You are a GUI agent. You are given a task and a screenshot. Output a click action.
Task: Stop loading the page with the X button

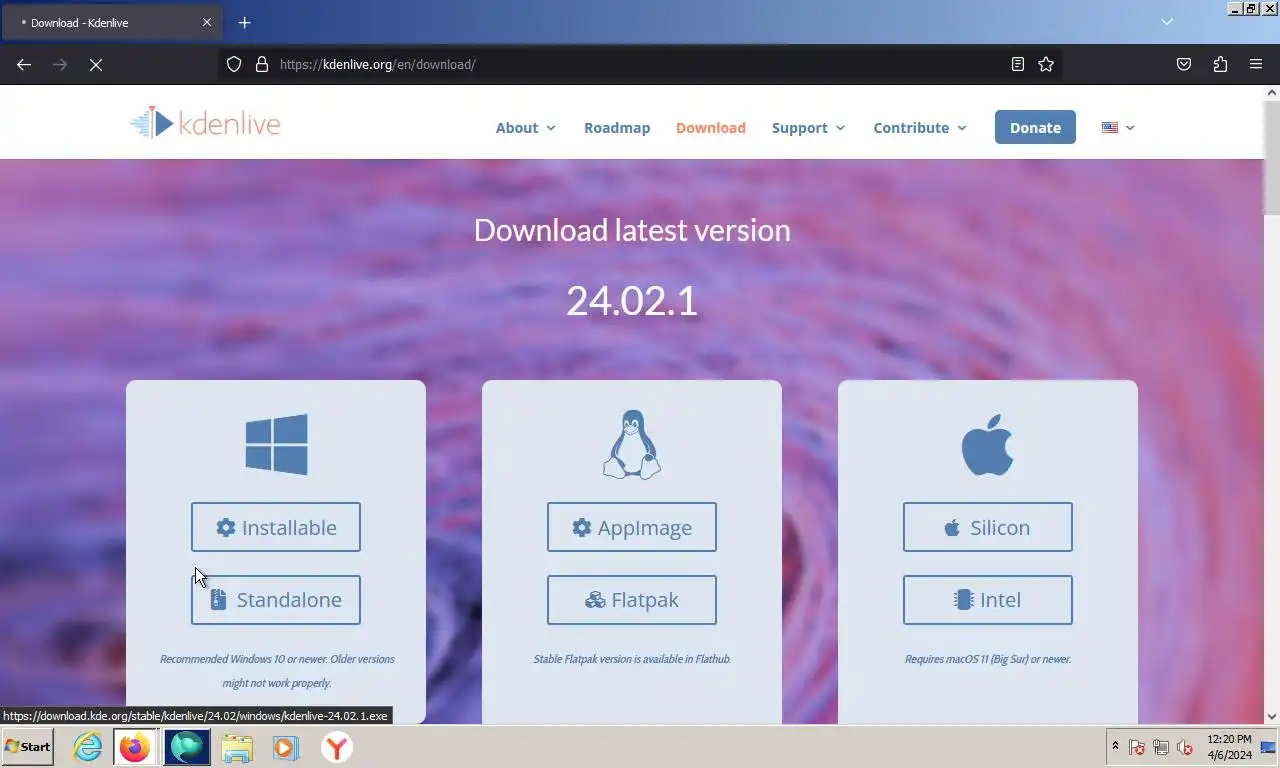(x=96, y=64)
